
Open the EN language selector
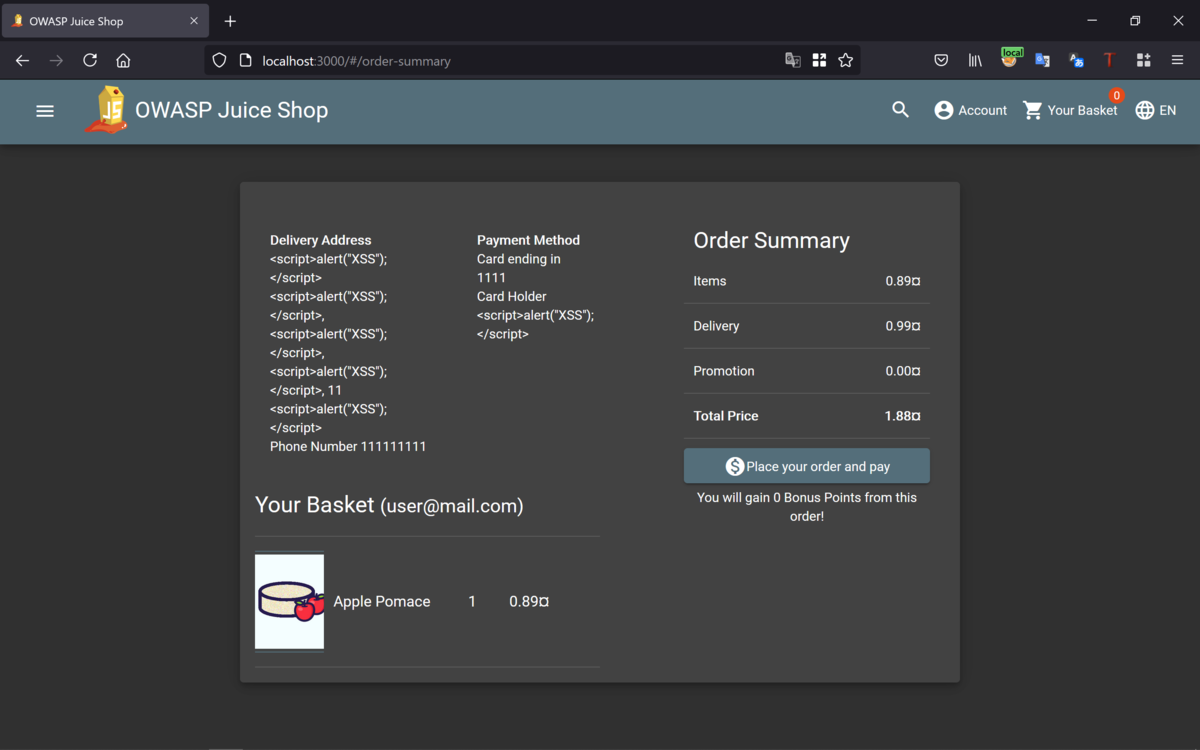(1156, 110)
